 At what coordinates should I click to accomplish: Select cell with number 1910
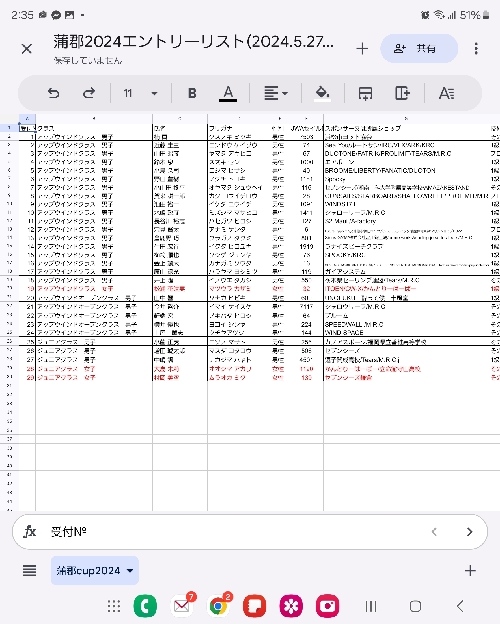click(306, 247)
